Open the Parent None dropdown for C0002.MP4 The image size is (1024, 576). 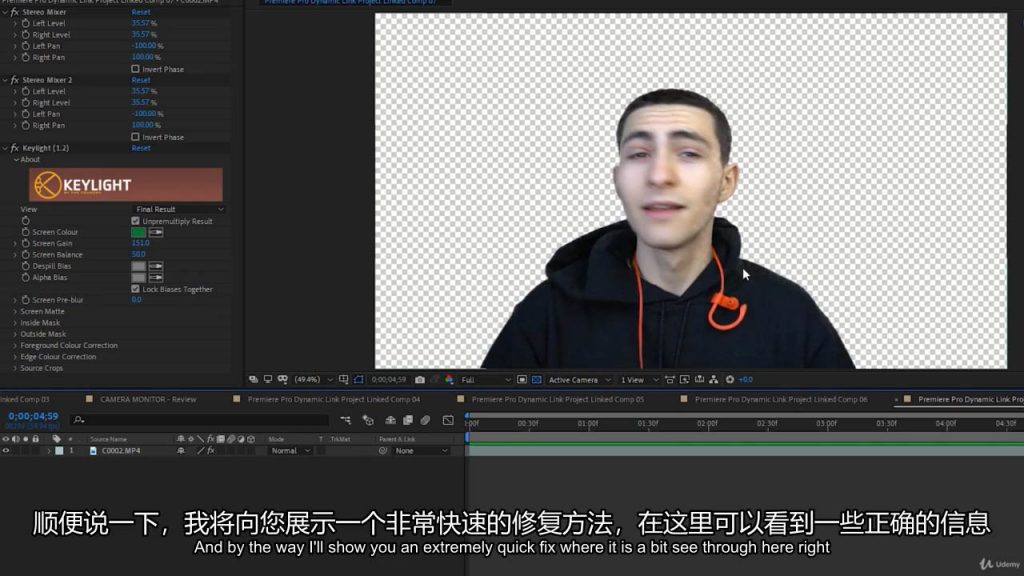coord(421,451)
